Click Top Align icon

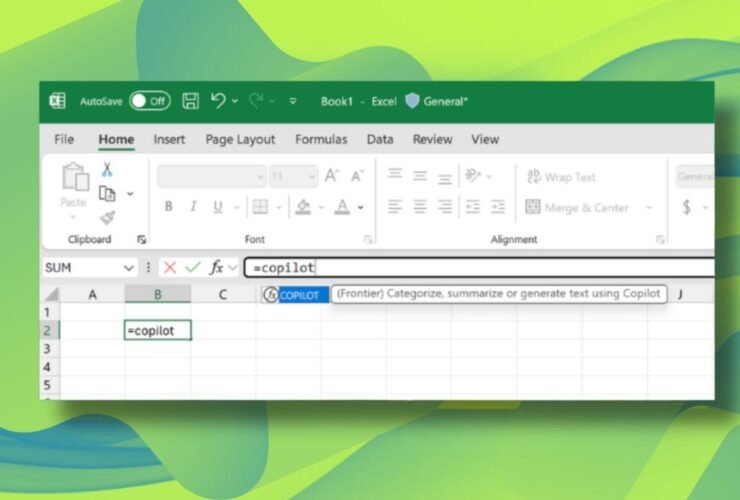click(395, 175)
